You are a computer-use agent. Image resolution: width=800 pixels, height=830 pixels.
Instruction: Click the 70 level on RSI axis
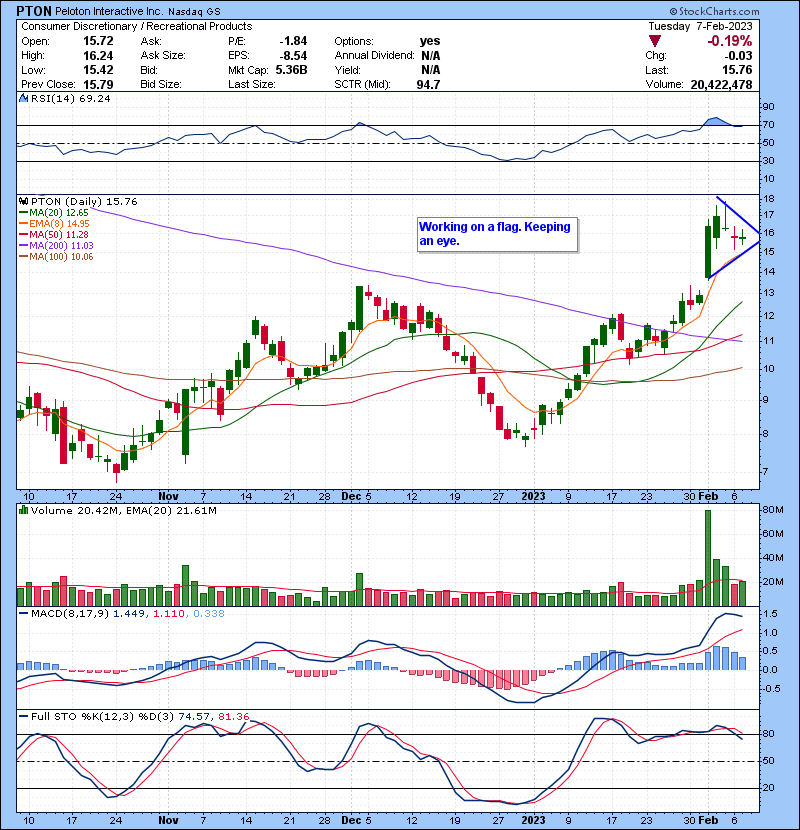tap(768, 125)
